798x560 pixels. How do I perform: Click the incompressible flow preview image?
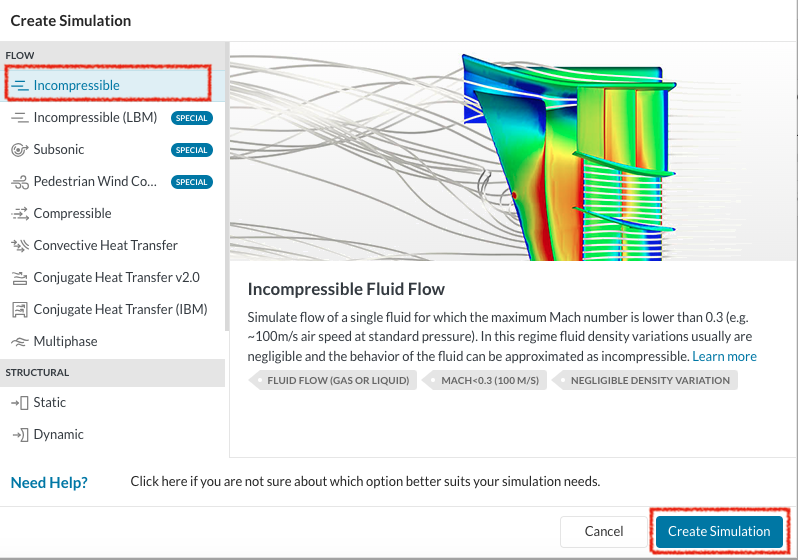(513, 152)
